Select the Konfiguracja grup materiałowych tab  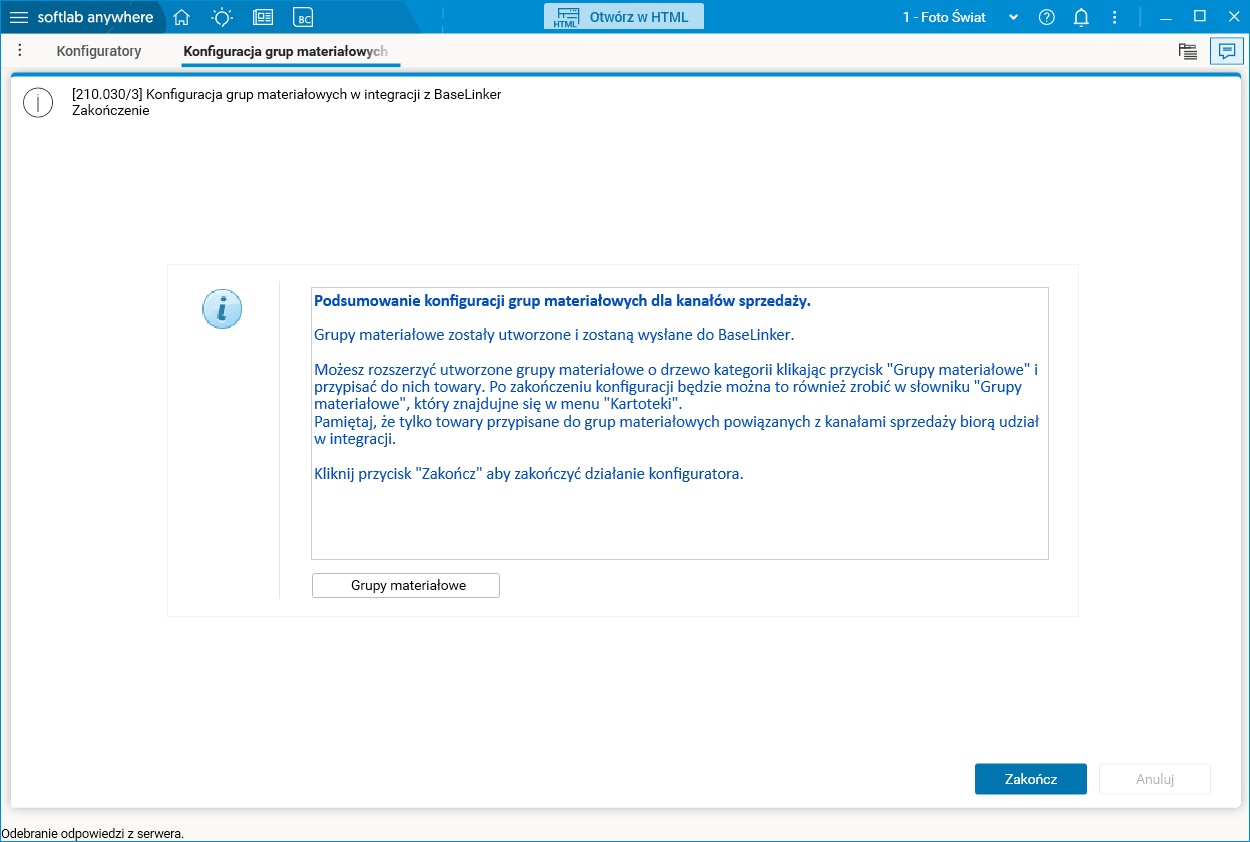coord(289,50)
